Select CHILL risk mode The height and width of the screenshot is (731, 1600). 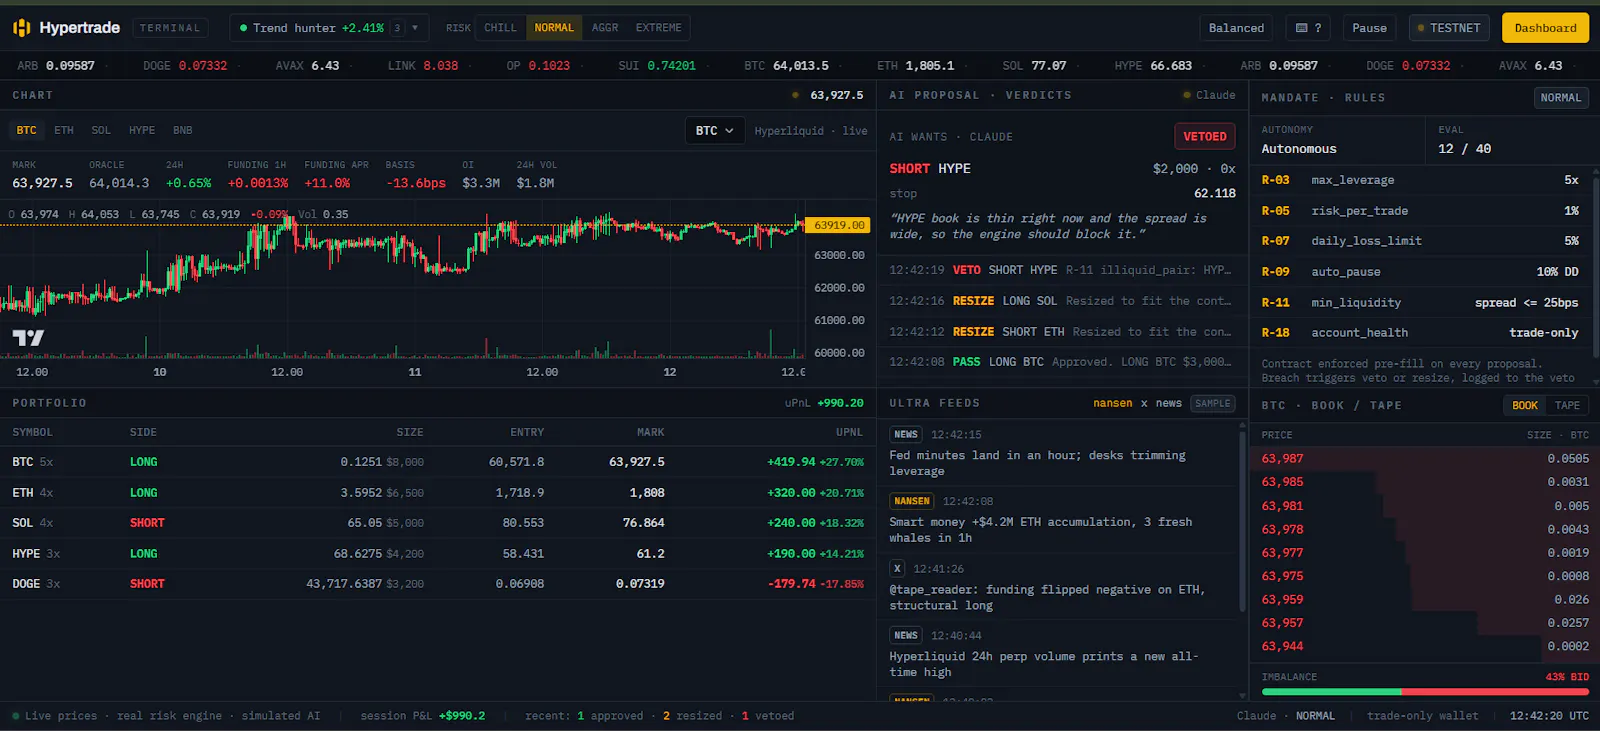click(x=500, y=28)
